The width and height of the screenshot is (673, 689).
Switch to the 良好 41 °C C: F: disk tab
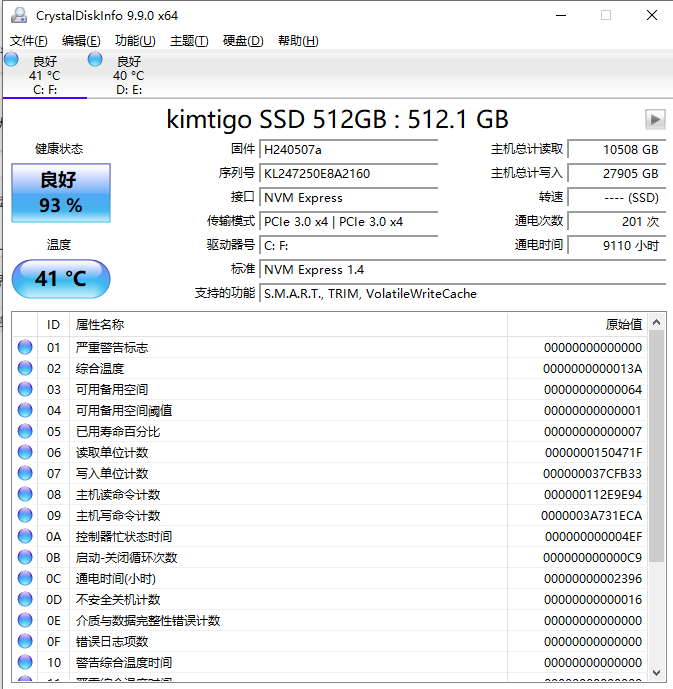[x=45, y=75]
